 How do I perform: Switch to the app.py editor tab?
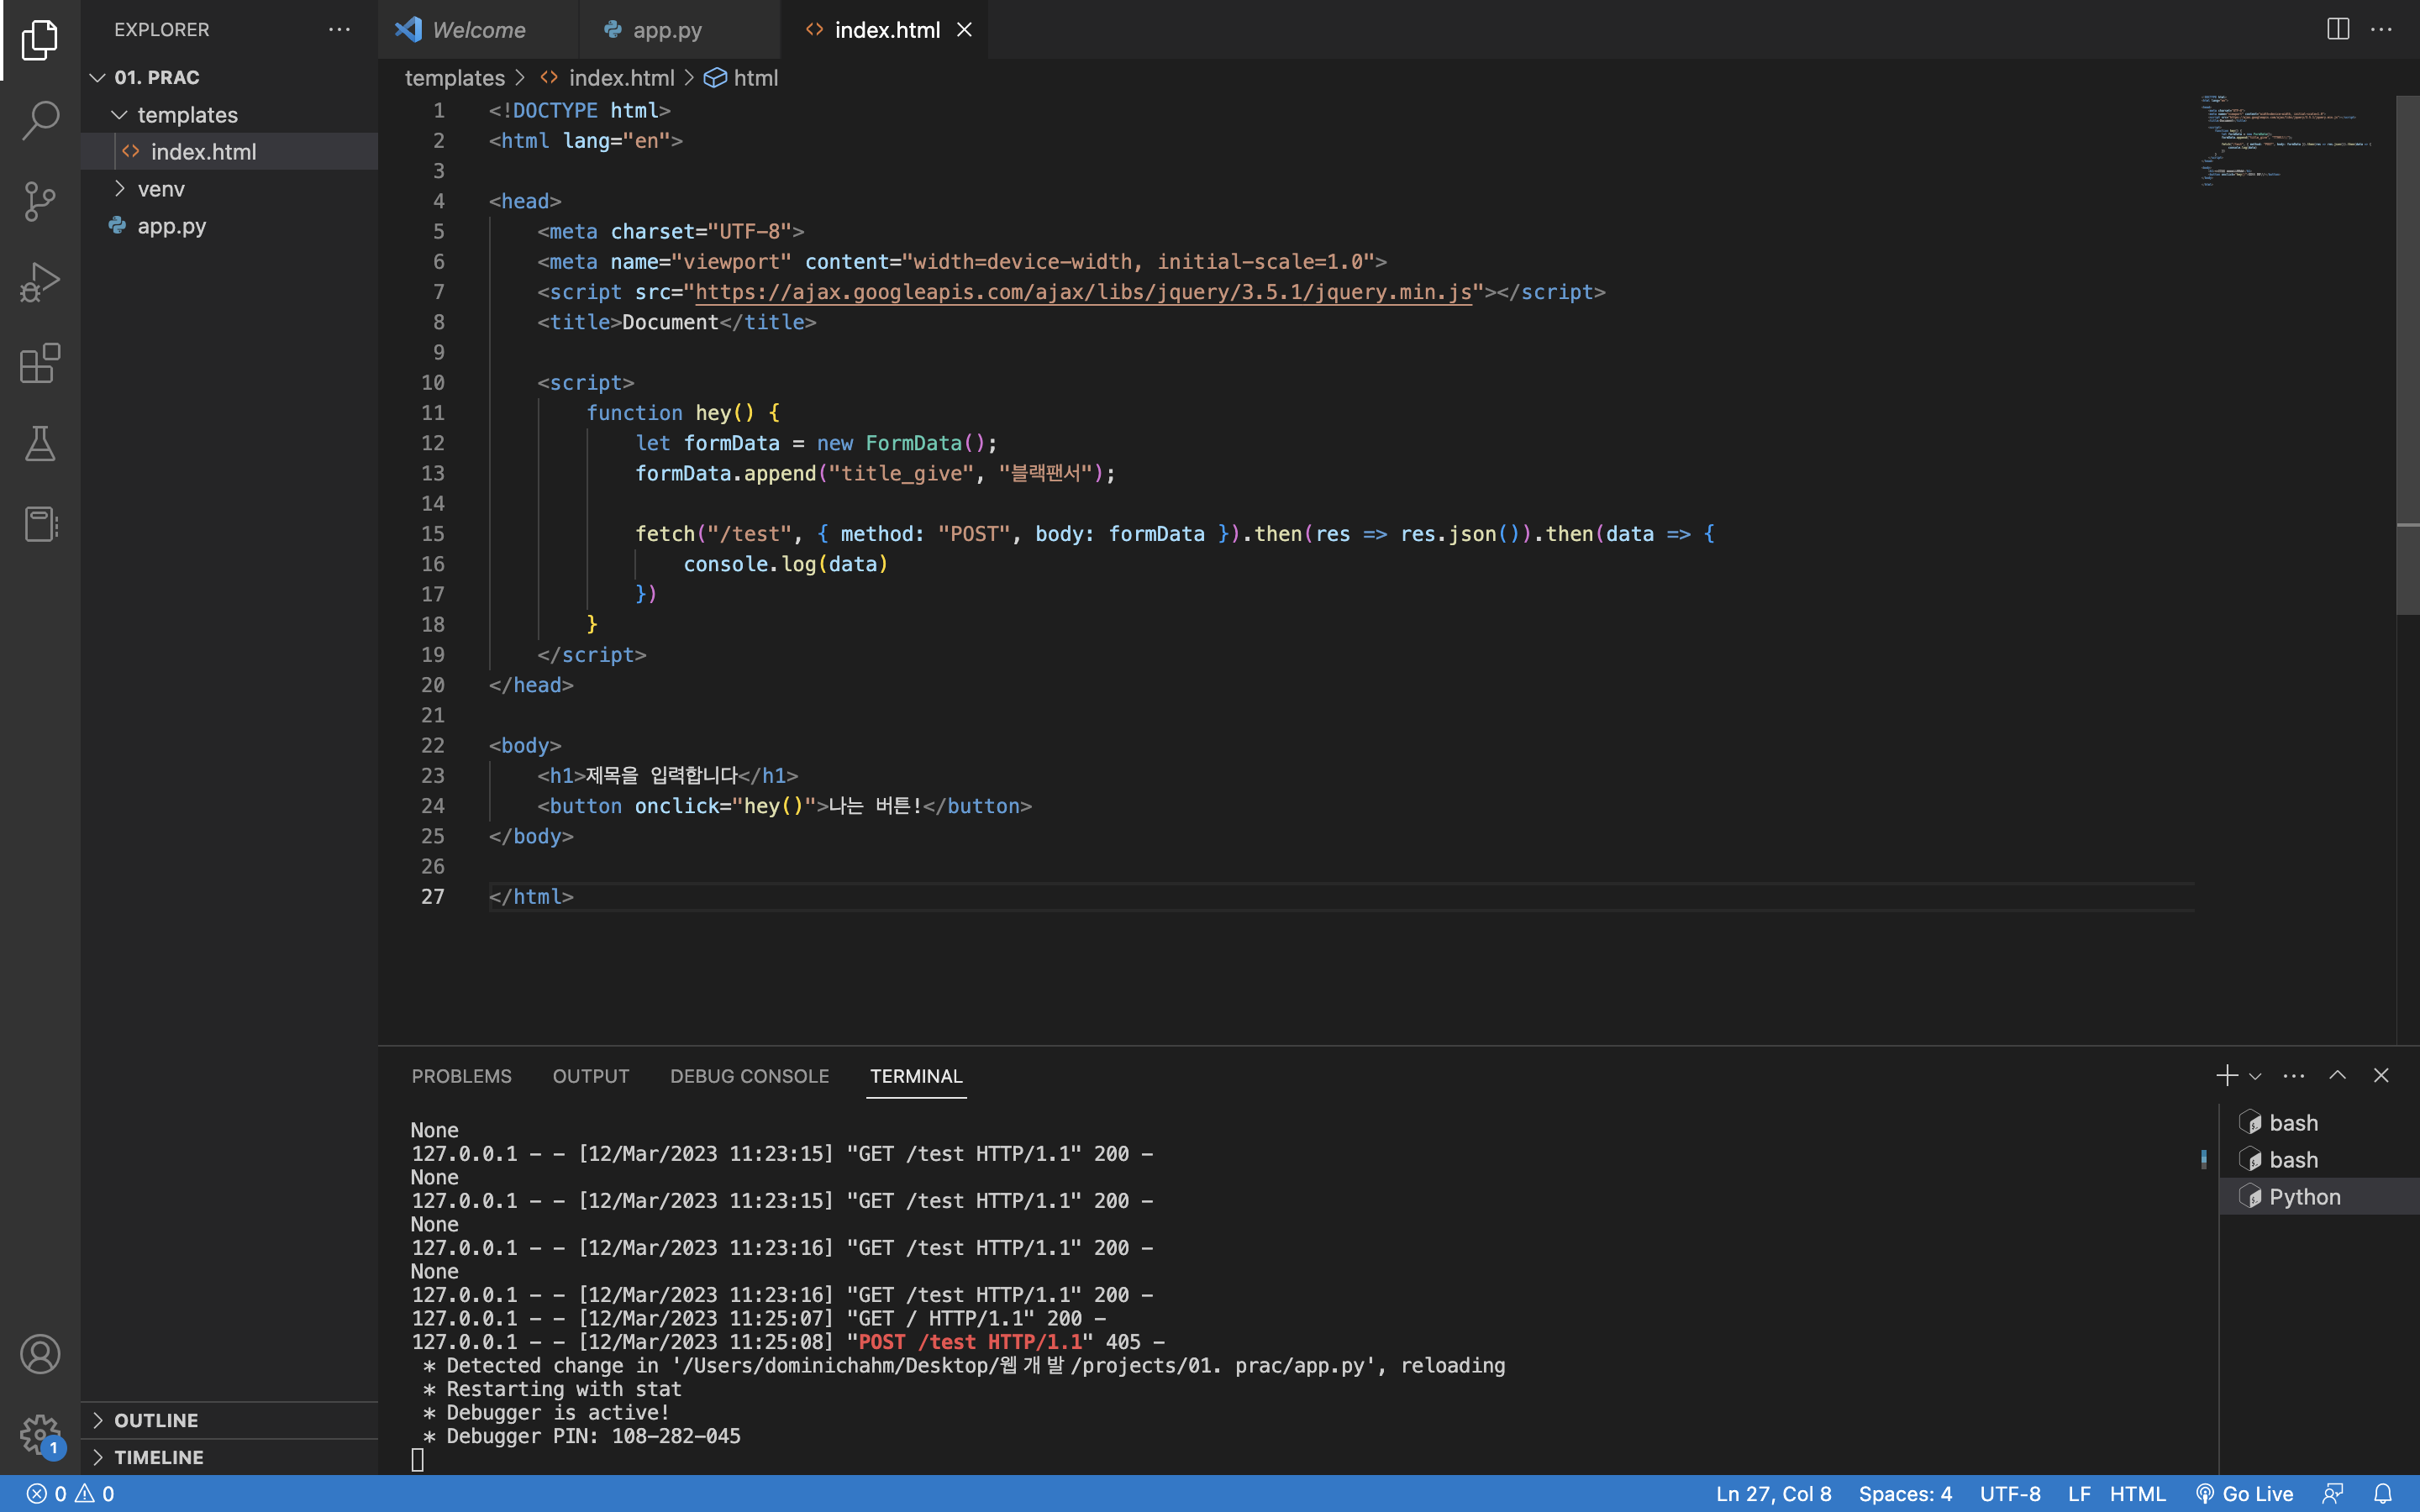(x=679, y=30)
